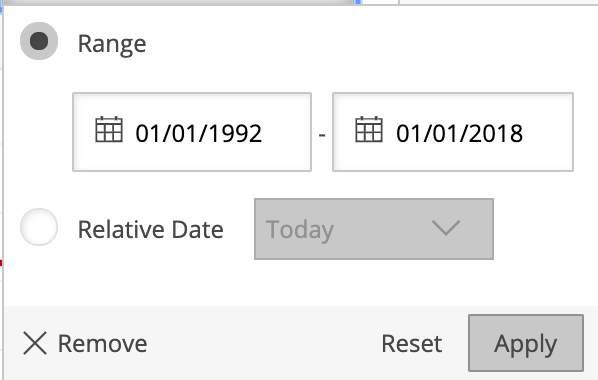Click the Range option label

[112, 44]
